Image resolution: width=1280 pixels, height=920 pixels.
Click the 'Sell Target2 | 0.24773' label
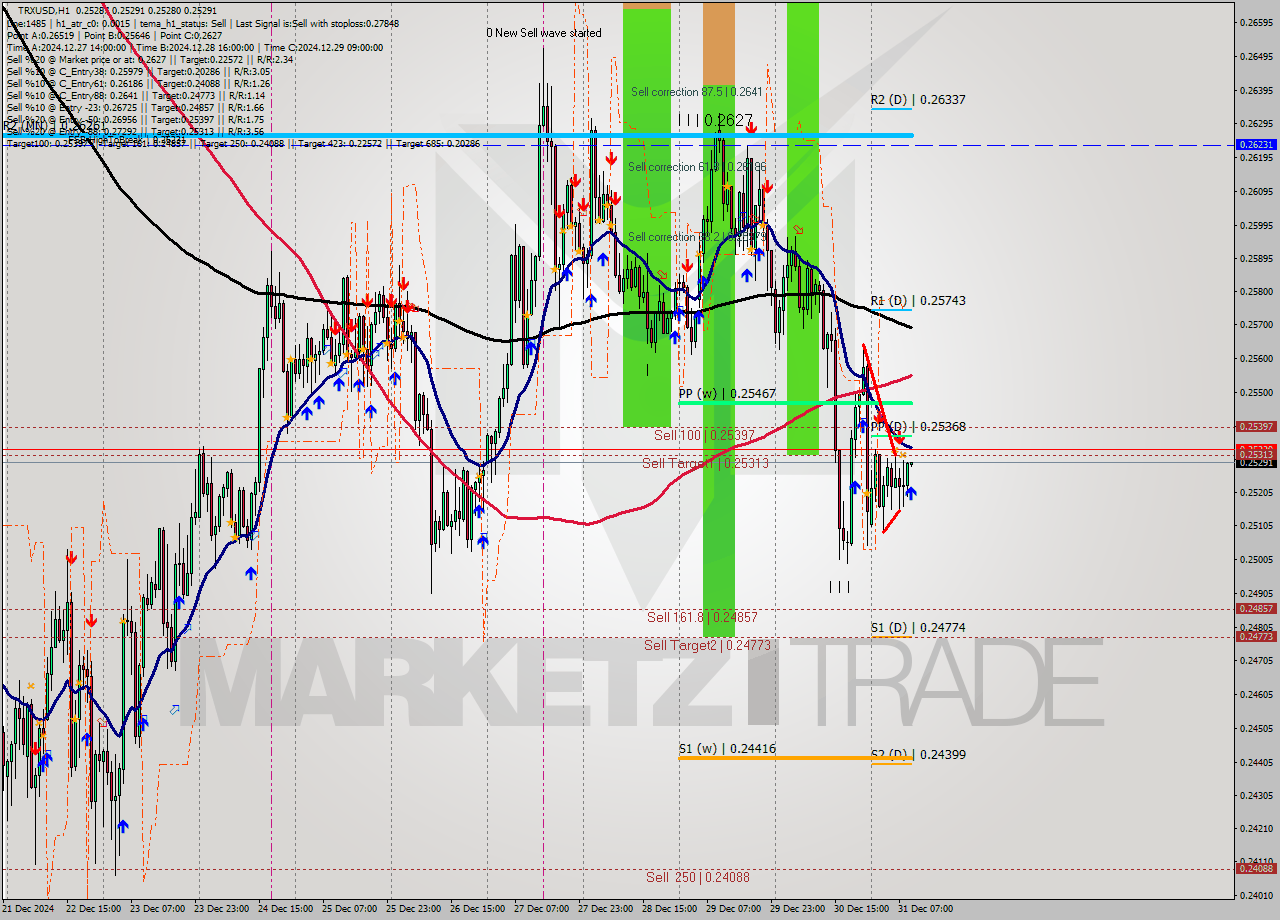707,645
